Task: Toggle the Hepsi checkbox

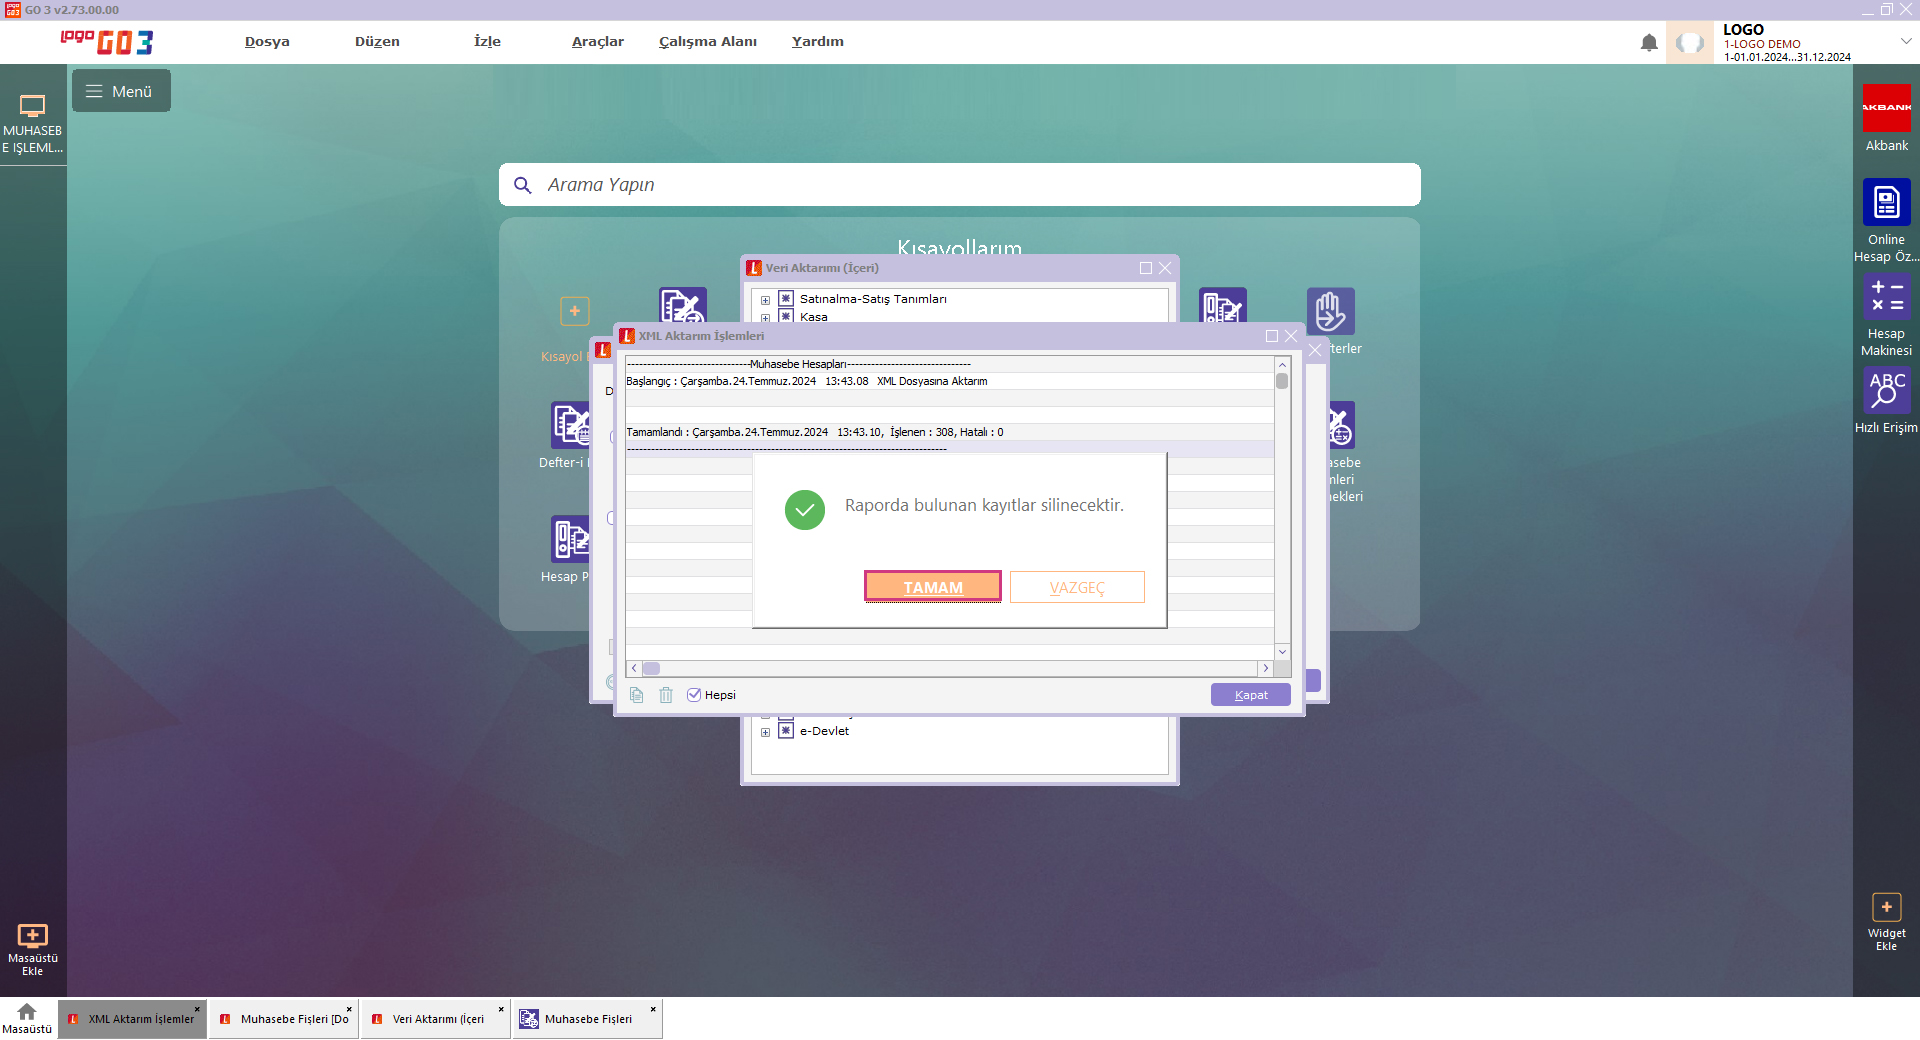Action: coord(694,695)
